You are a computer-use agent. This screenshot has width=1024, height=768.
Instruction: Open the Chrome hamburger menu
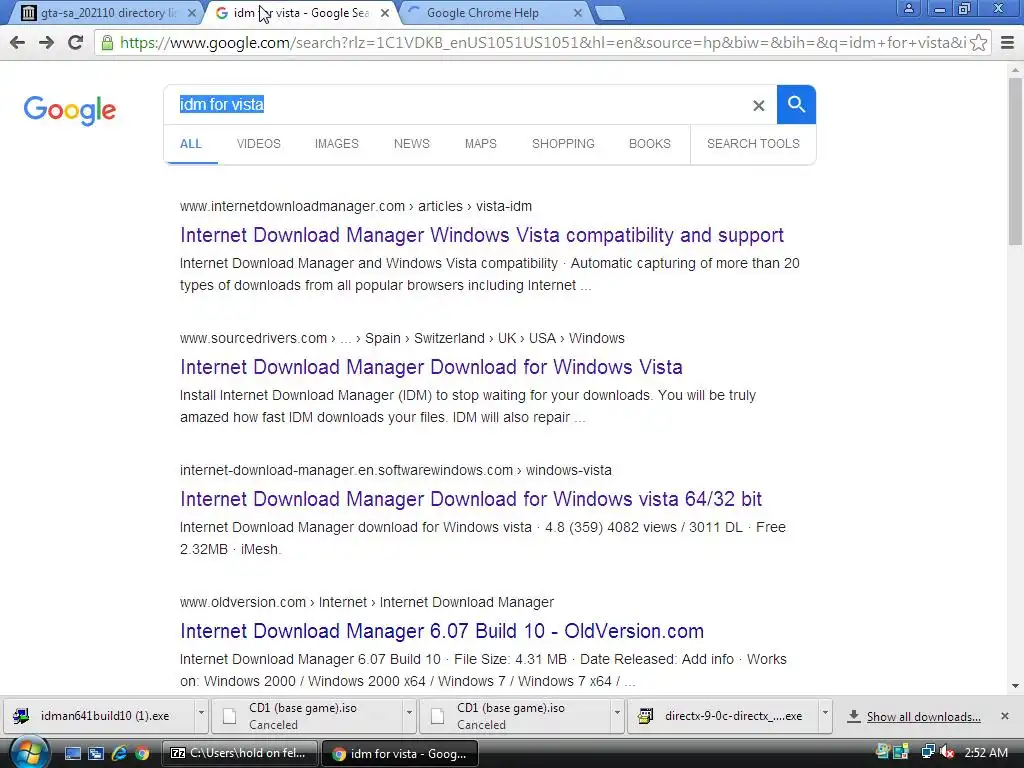click(1008, 43)
